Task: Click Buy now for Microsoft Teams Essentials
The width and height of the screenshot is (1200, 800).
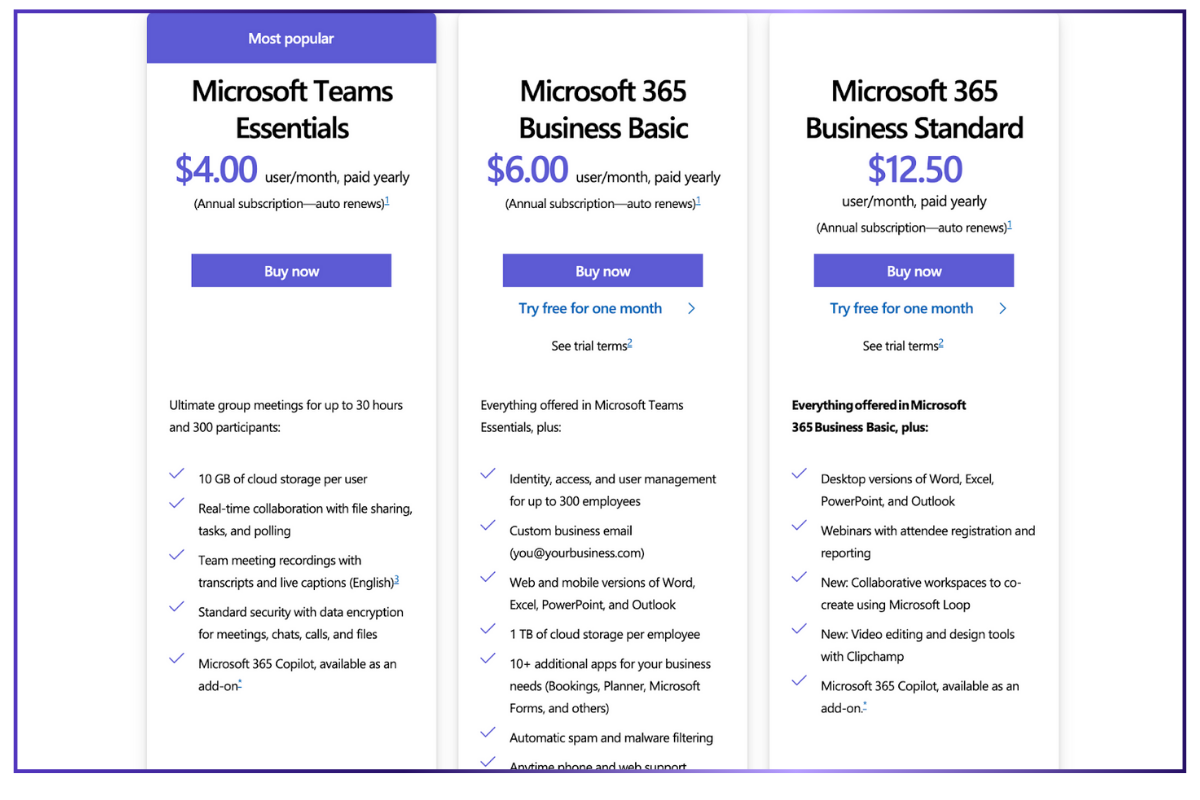Action: (x=291, y=271)
